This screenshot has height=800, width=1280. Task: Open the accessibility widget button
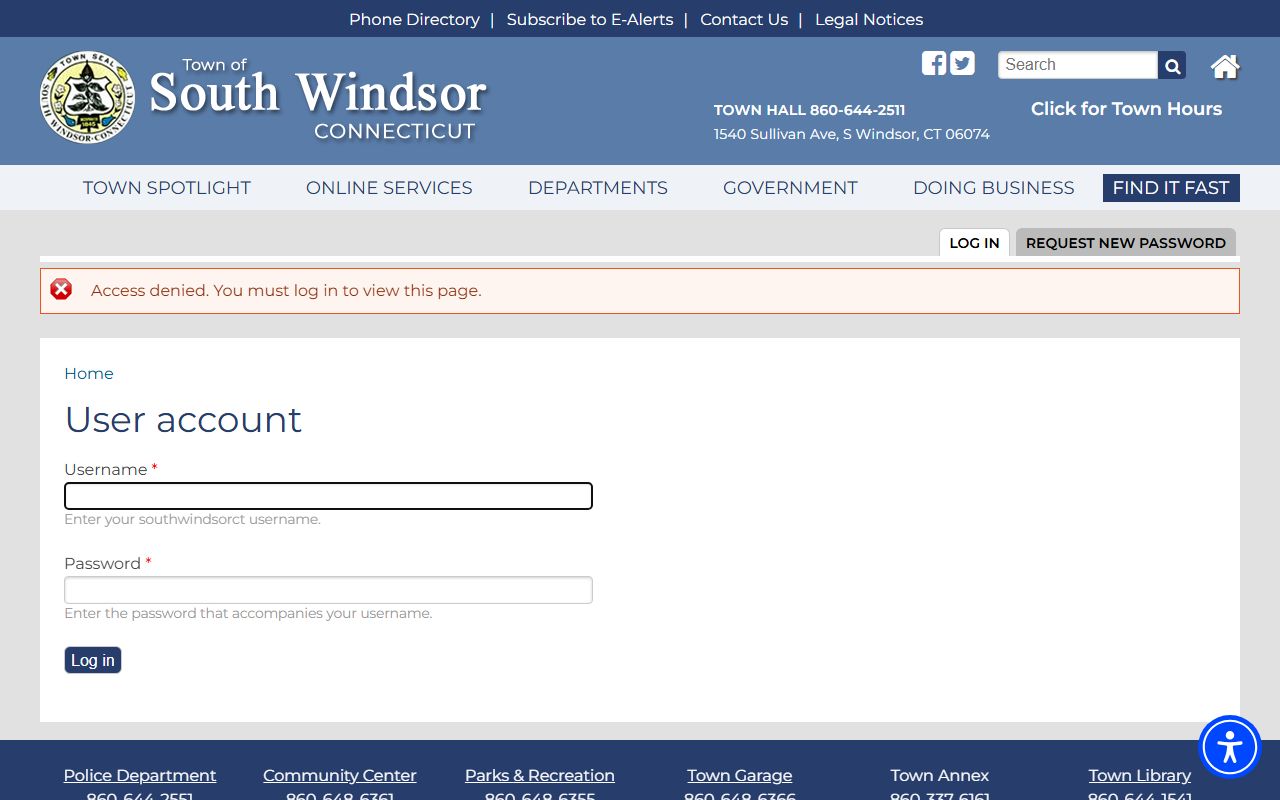coord(1230,747)
